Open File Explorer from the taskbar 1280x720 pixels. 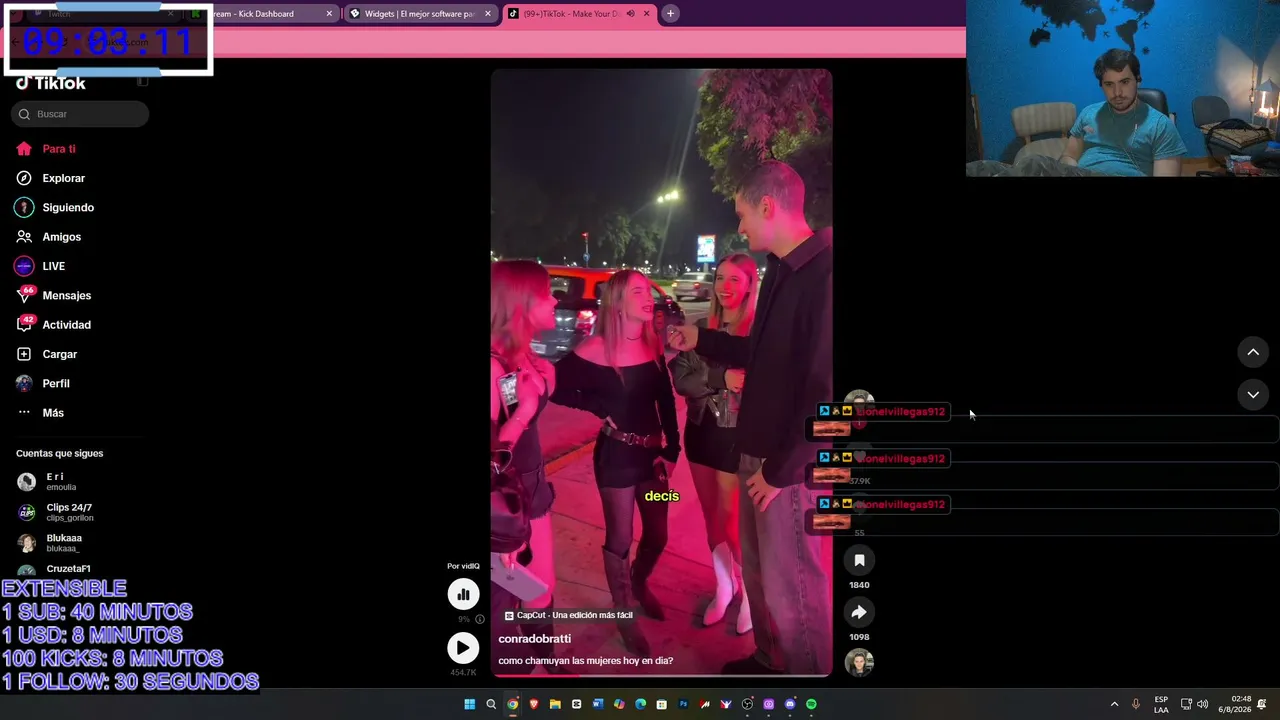pos(555,704)
